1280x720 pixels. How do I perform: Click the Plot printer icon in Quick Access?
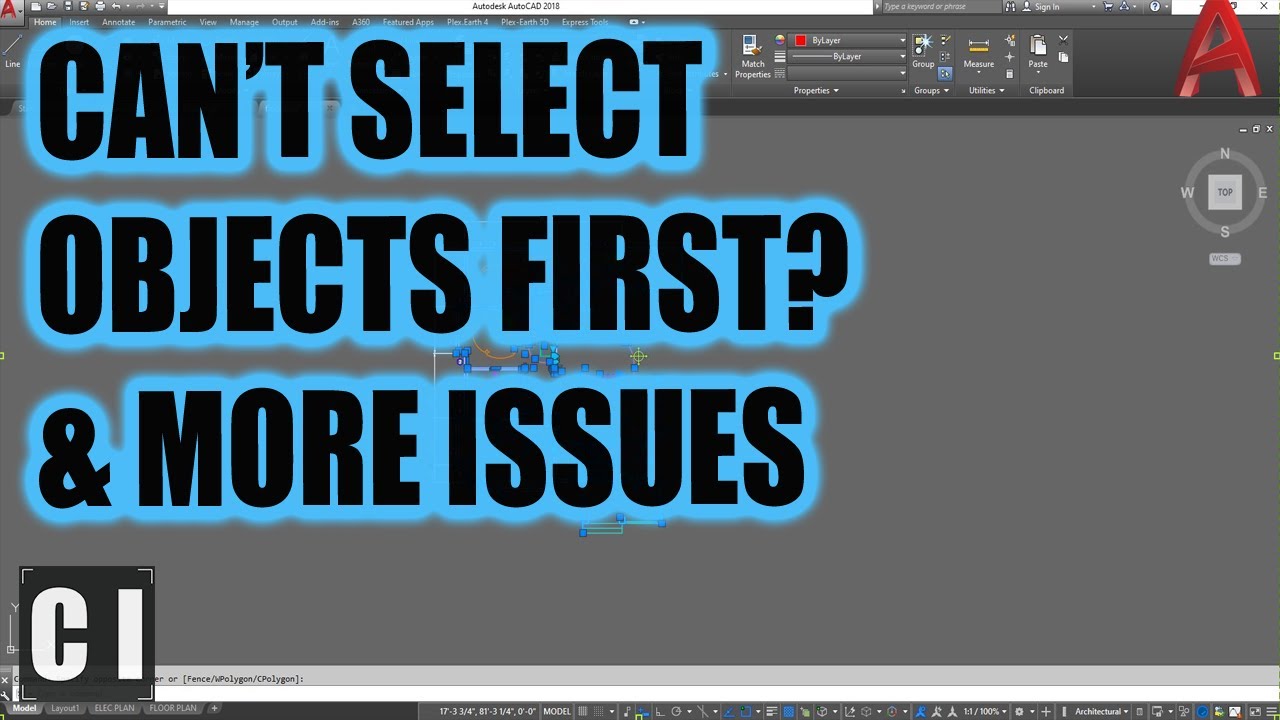click(100, 6)
